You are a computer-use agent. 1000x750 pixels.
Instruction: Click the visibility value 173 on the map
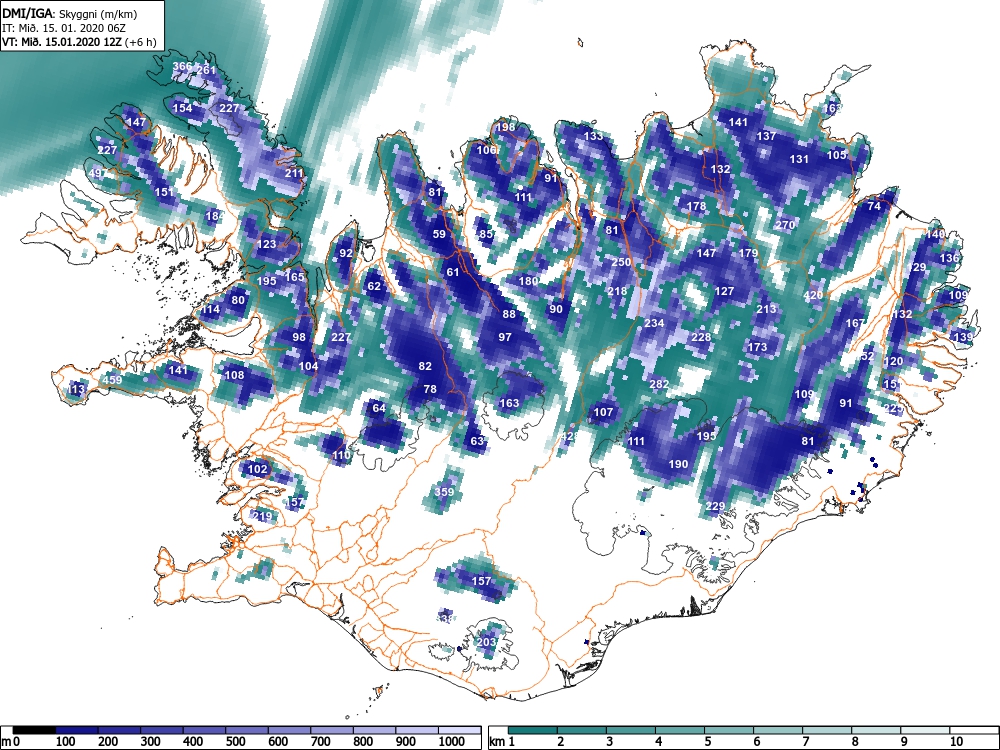coord(757,347)
